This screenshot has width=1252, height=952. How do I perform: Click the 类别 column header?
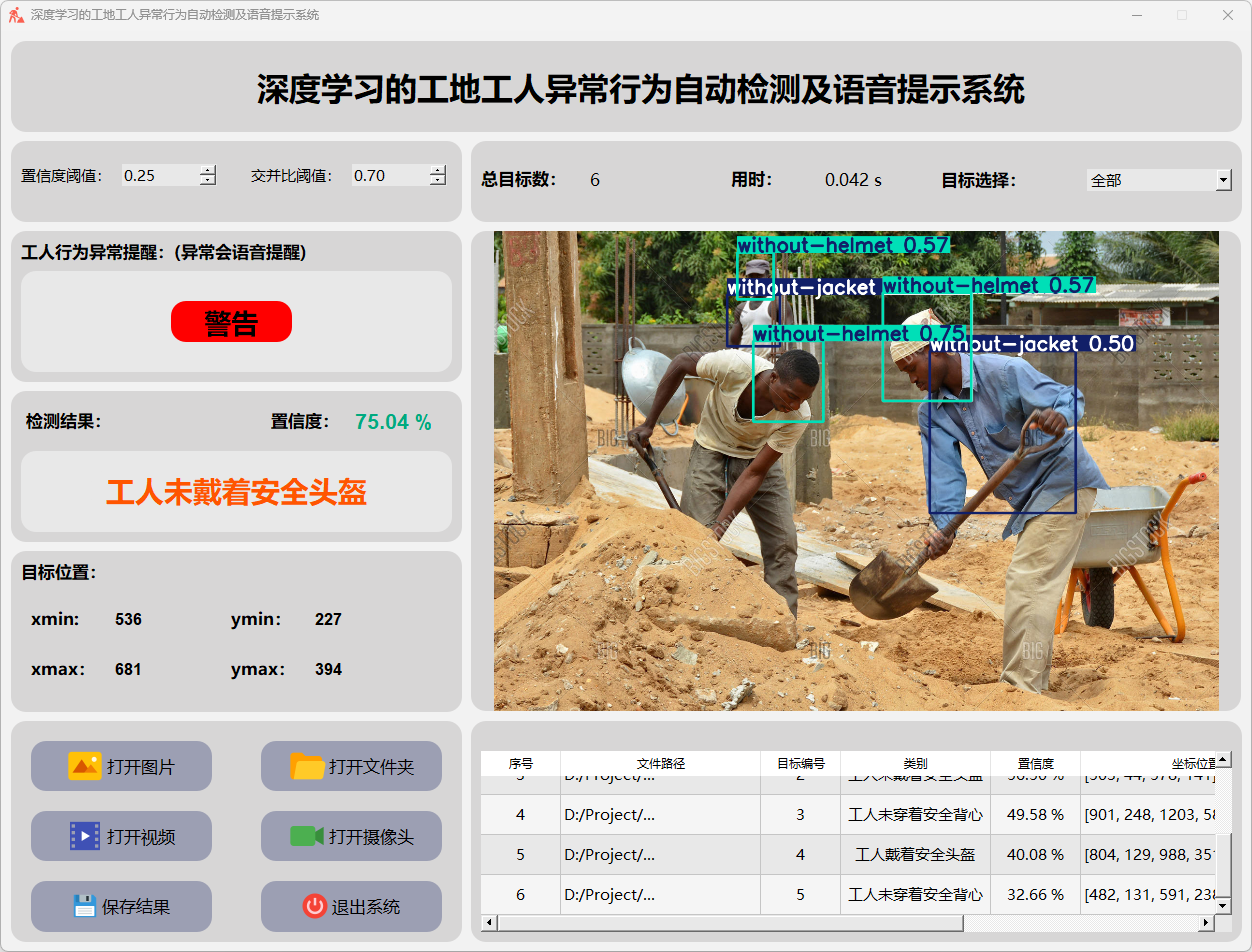[915, 763]
